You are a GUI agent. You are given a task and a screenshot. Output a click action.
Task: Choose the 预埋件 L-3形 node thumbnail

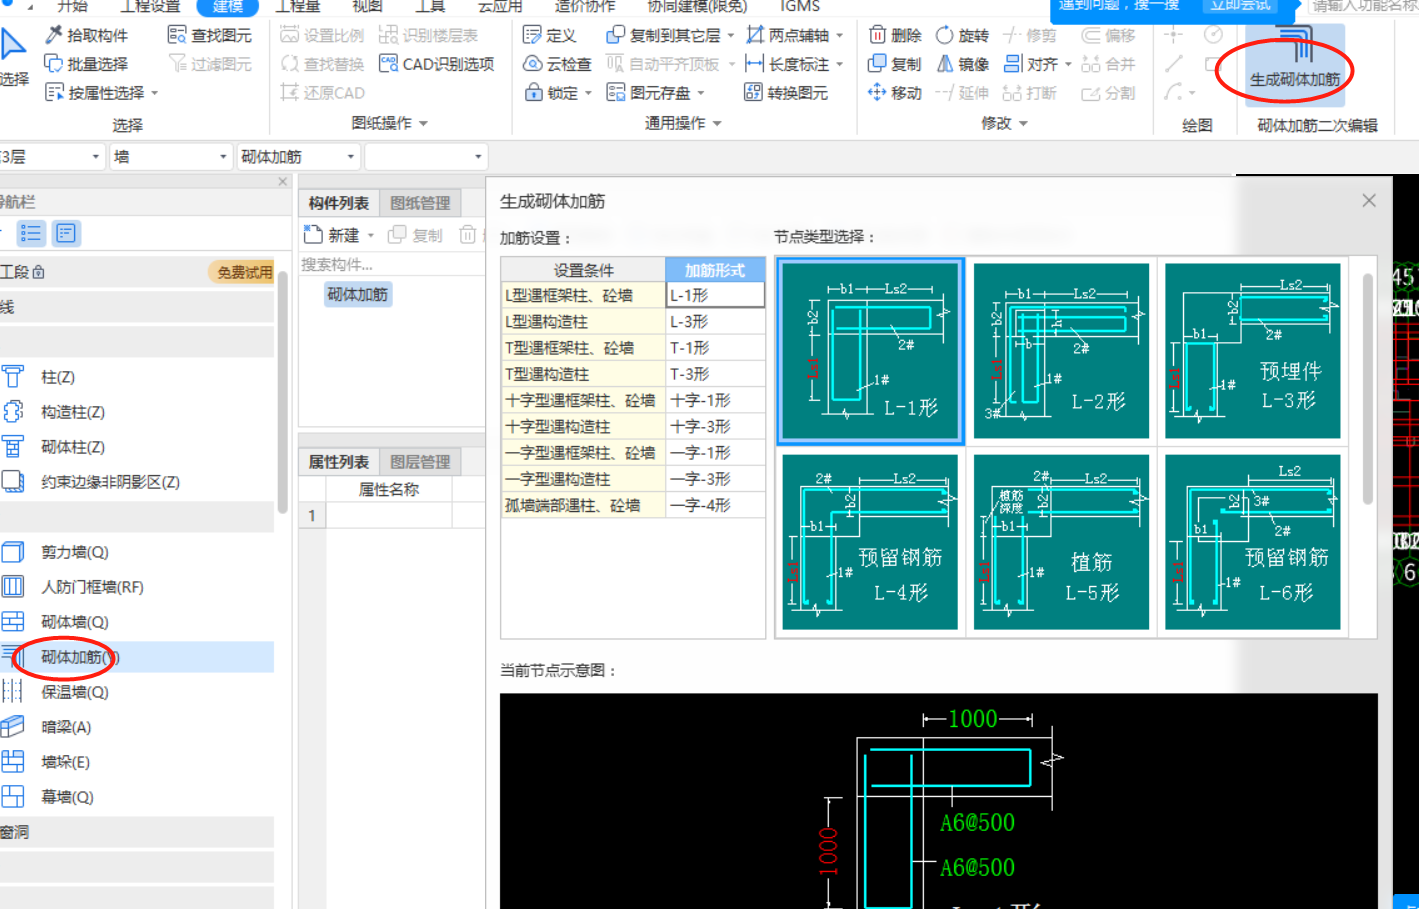[1253, 351]
